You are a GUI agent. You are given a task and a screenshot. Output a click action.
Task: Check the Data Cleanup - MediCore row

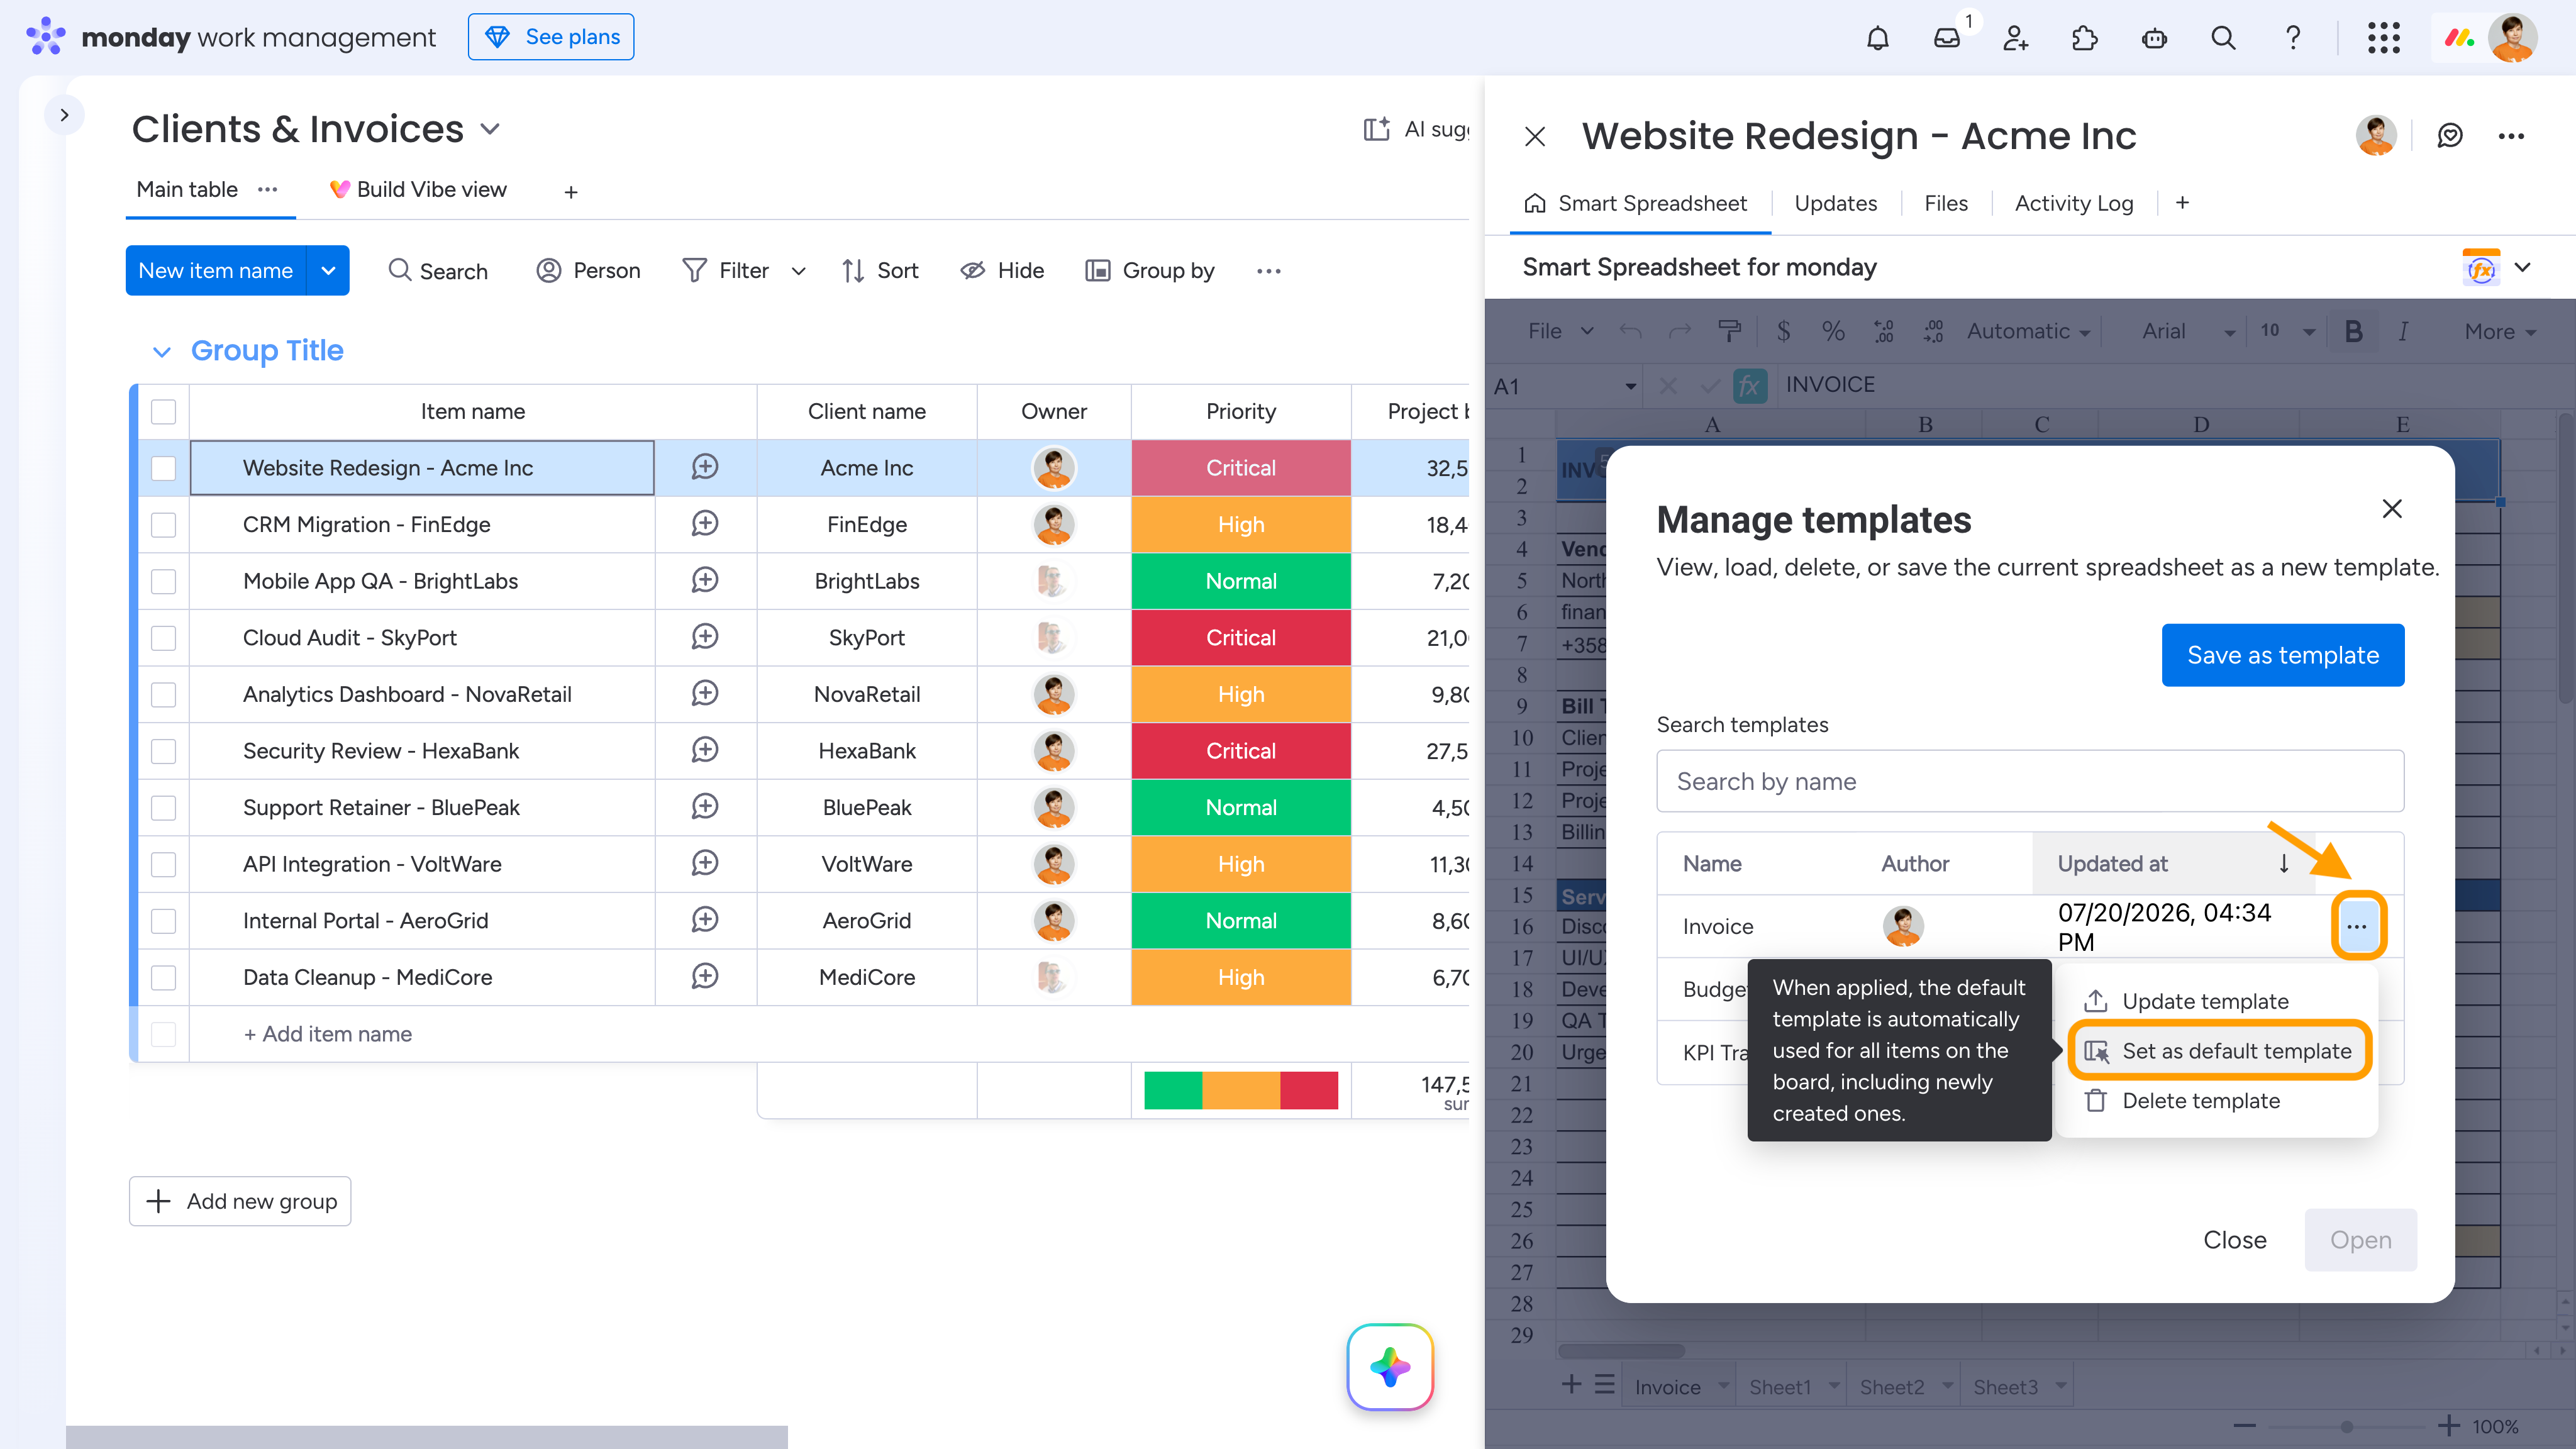163,977
